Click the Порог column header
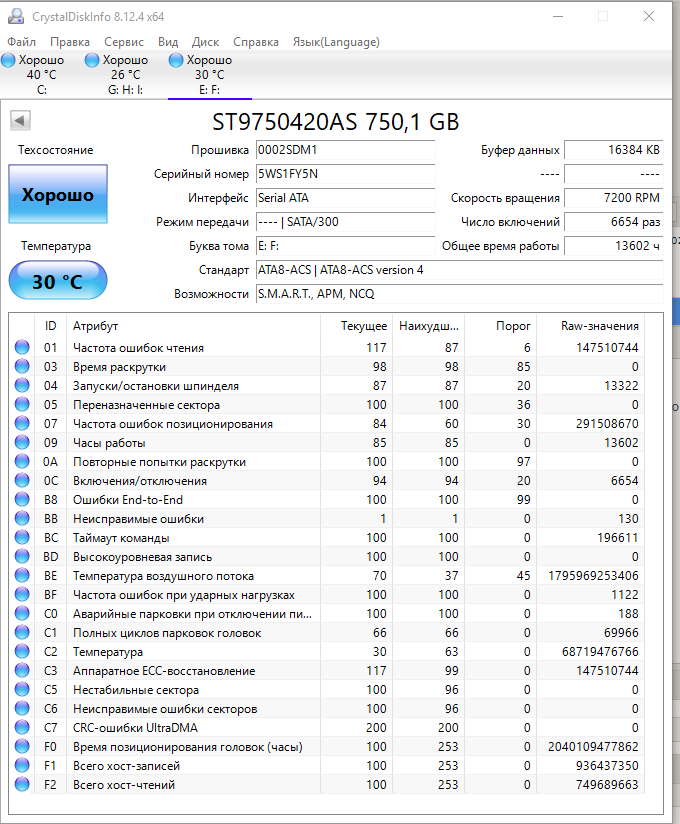The image size is (680, 824). pos(501,326)
